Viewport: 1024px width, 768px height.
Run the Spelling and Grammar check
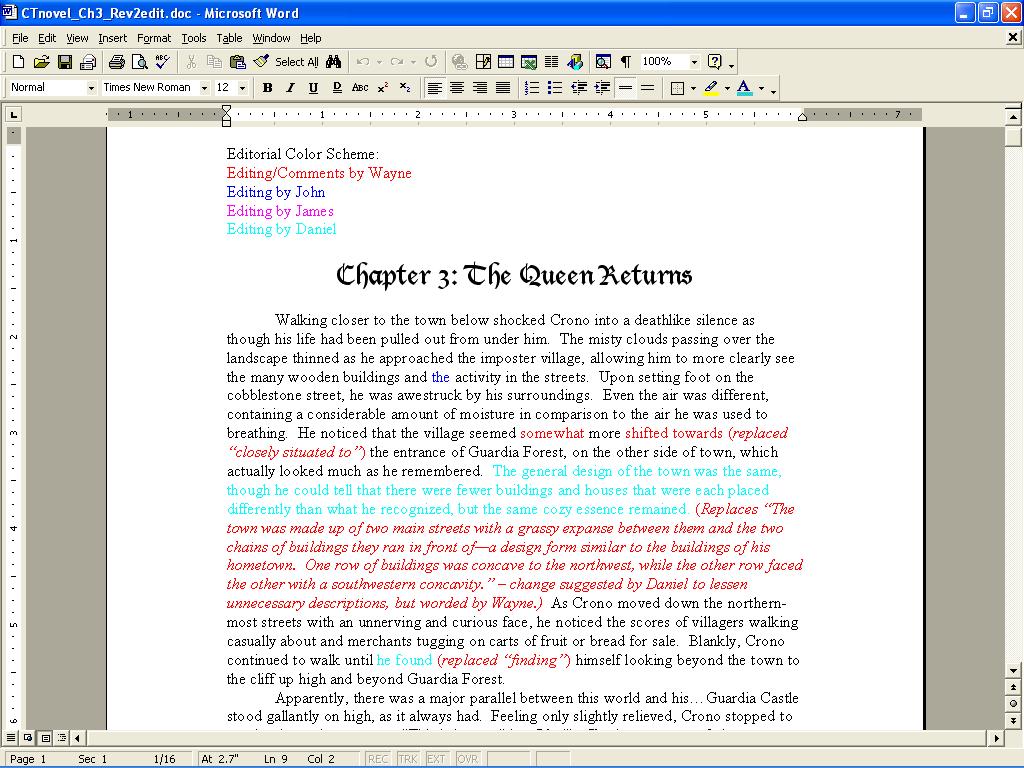[163, 62]
